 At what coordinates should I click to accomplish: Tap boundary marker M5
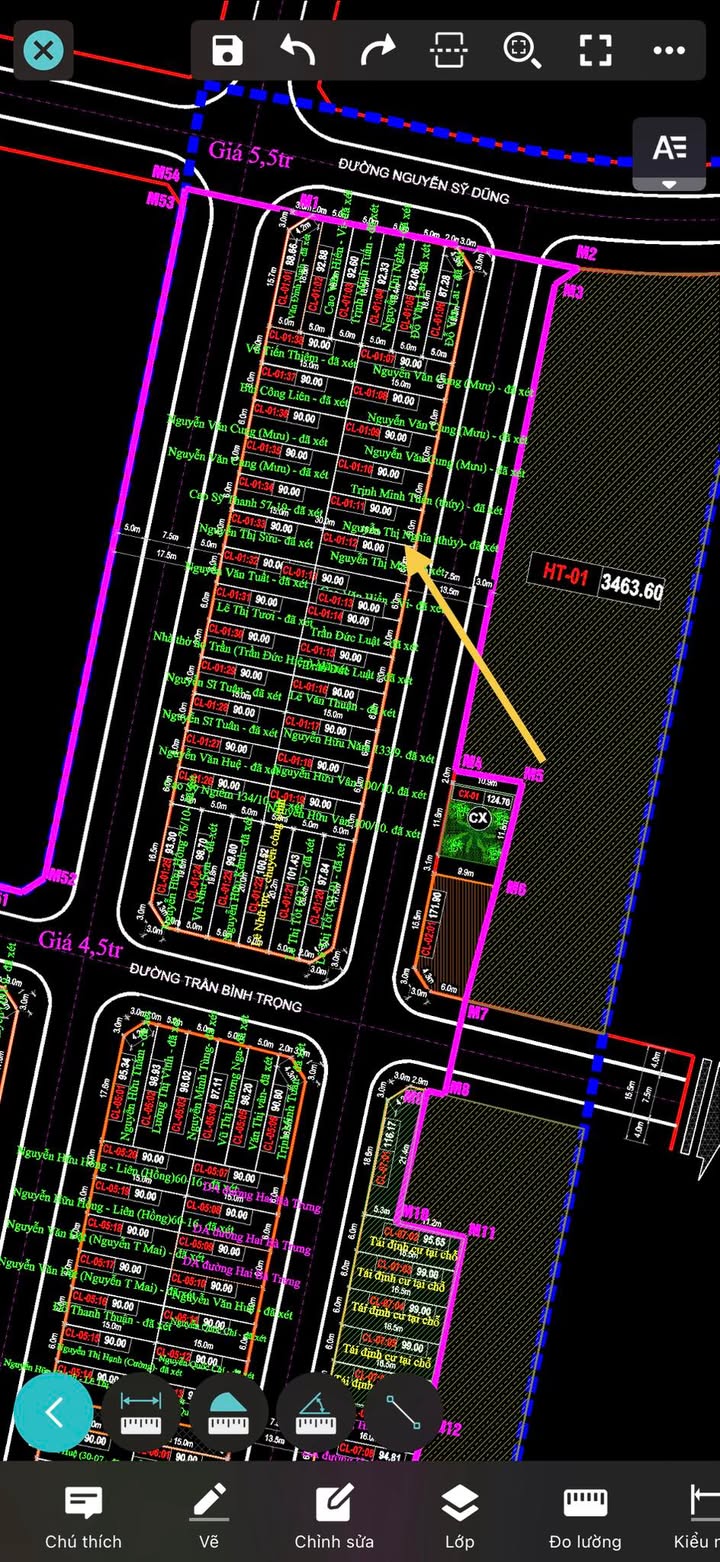(x=534, y=775)
